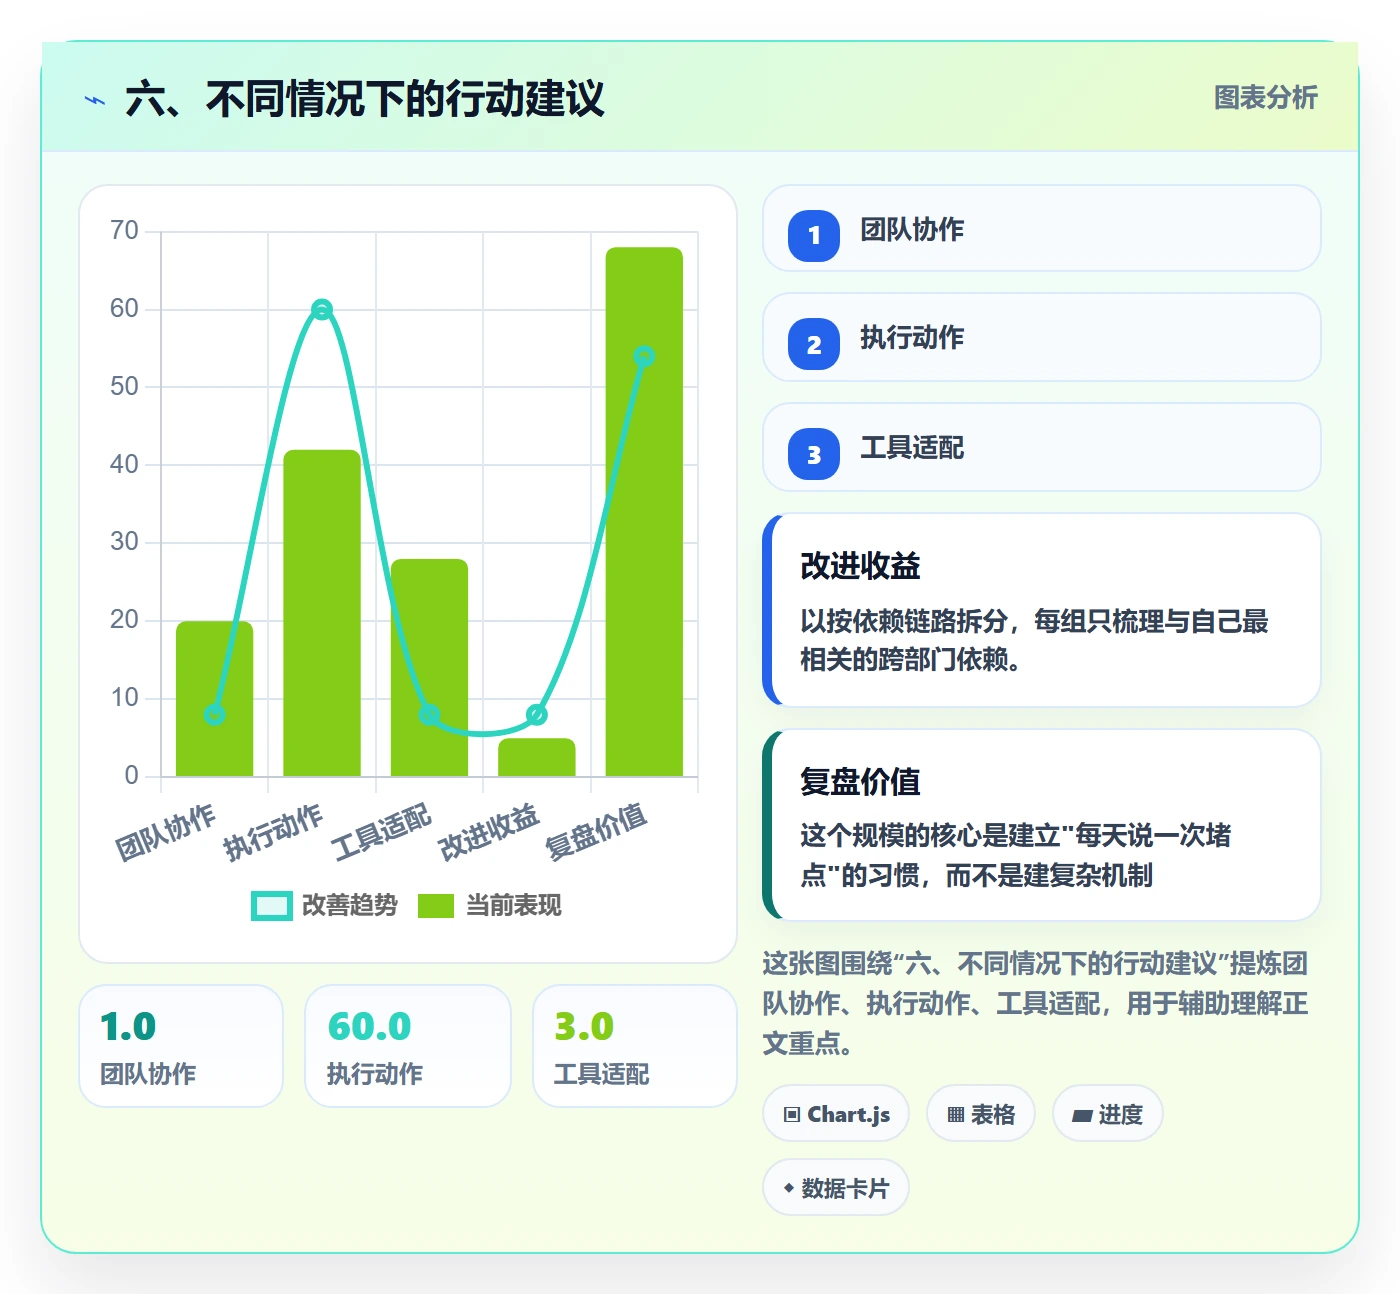
Task: Toggle the 当前表现 legend entry
Action: tap(489, 905)
